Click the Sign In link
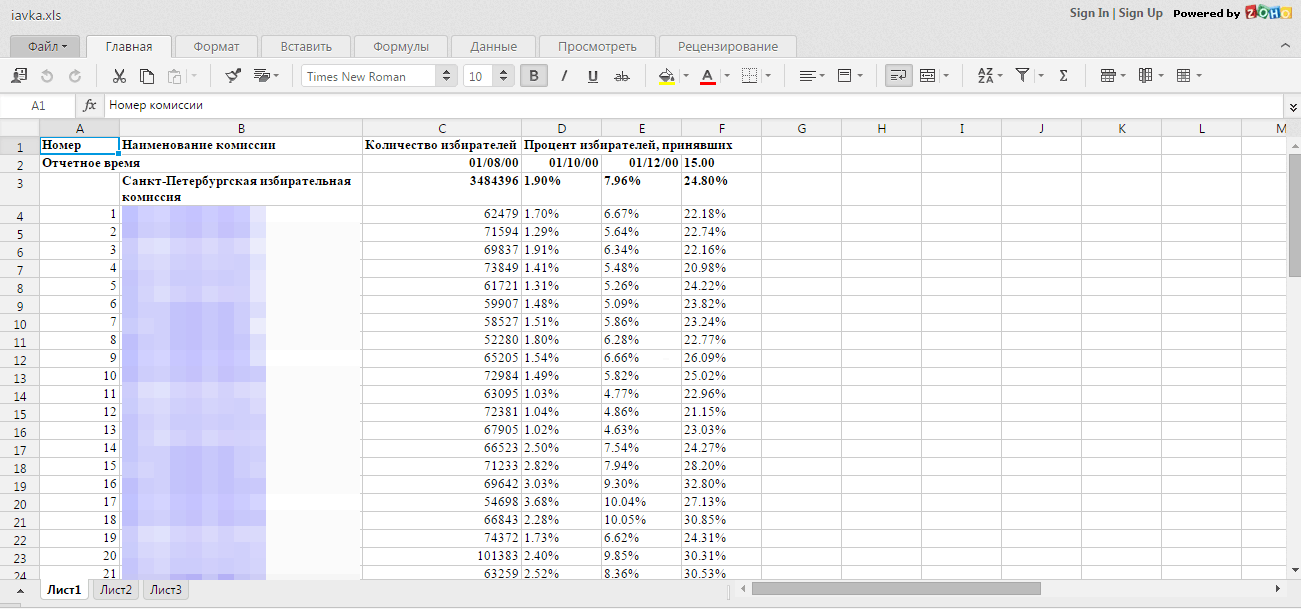 point(1089,13)
